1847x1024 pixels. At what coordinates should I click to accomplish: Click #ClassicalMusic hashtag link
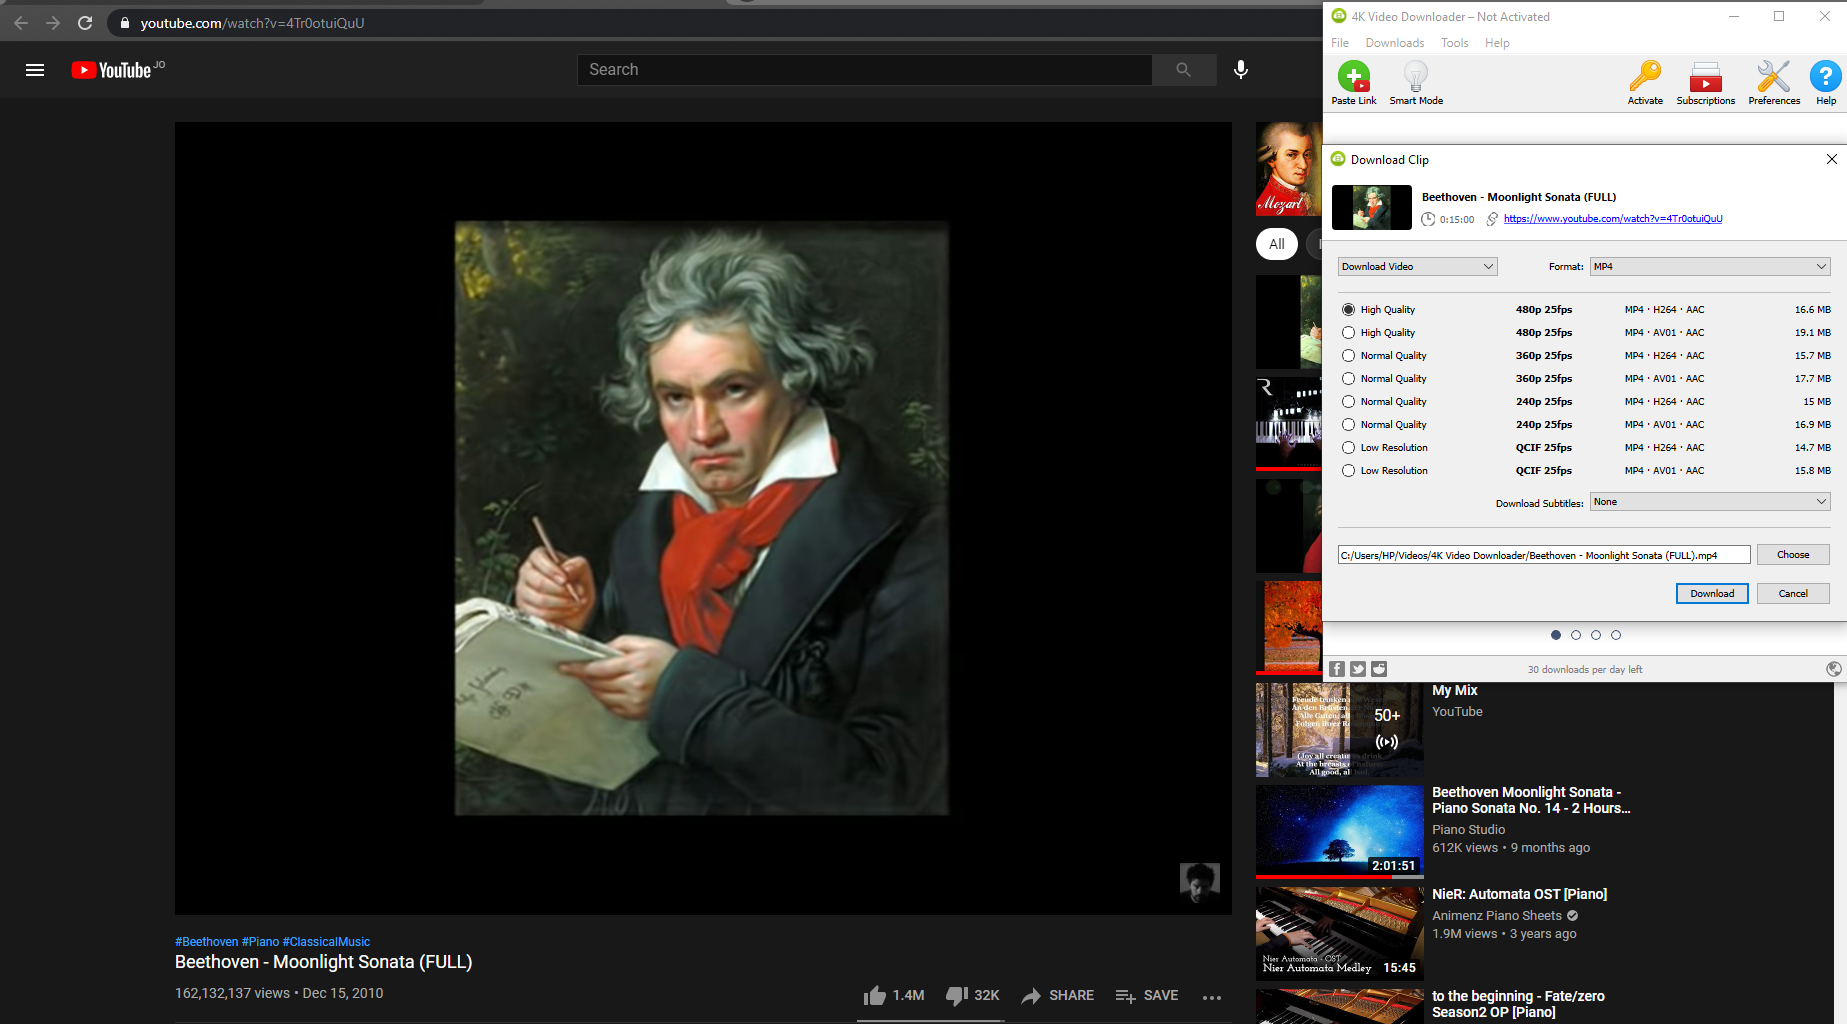[326, 942]
